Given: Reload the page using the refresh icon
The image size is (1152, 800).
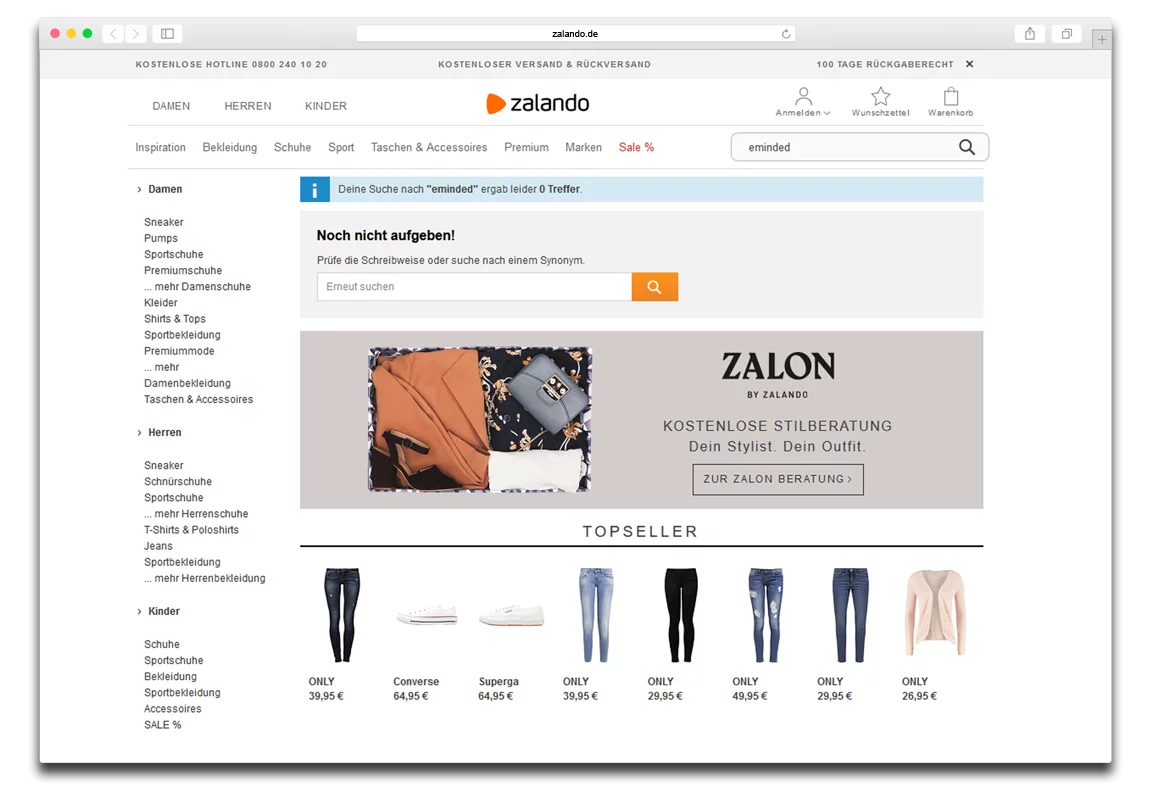Looking at the screenshot, I should pyautogui.click(x=786, y=34).
